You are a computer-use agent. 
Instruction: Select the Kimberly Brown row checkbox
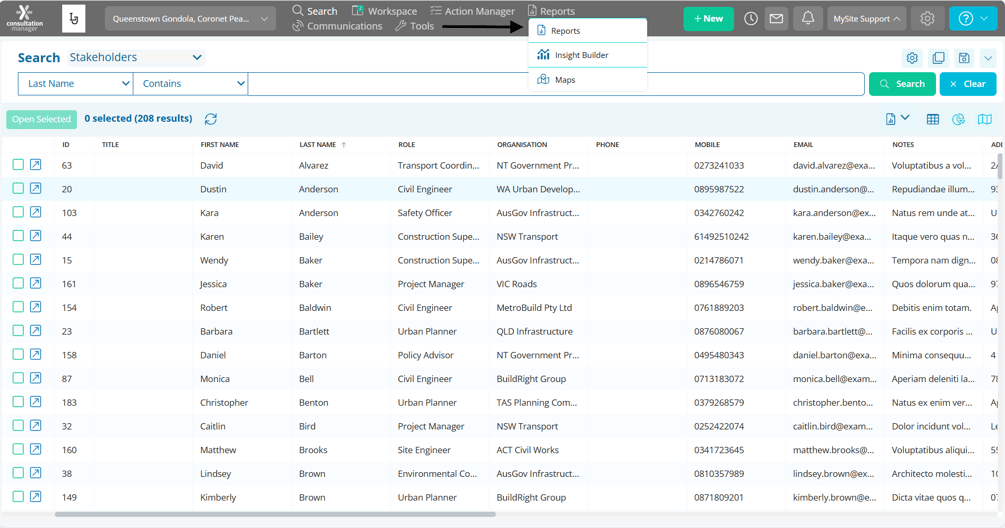18,497
